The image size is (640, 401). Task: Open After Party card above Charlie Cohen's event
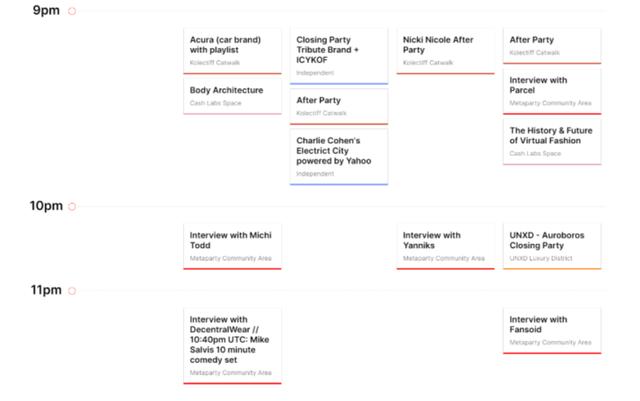pyautogui.click(x=339, y=106)
